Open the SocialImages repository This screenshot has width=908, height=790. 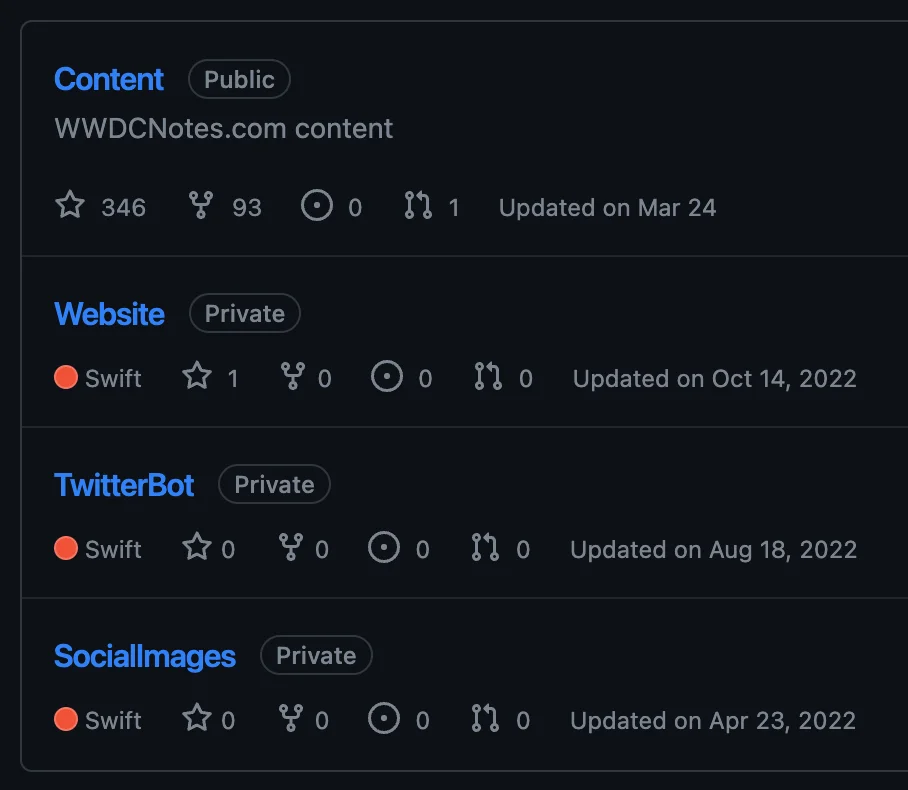(x=144, y=655)
